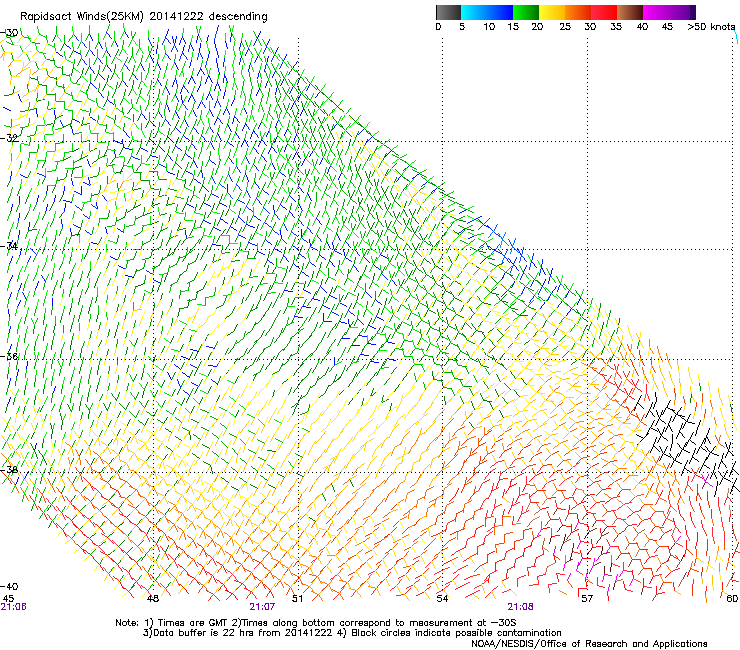Click the '-38' latitude axis label
740x650 pixels.
[9, 470]
